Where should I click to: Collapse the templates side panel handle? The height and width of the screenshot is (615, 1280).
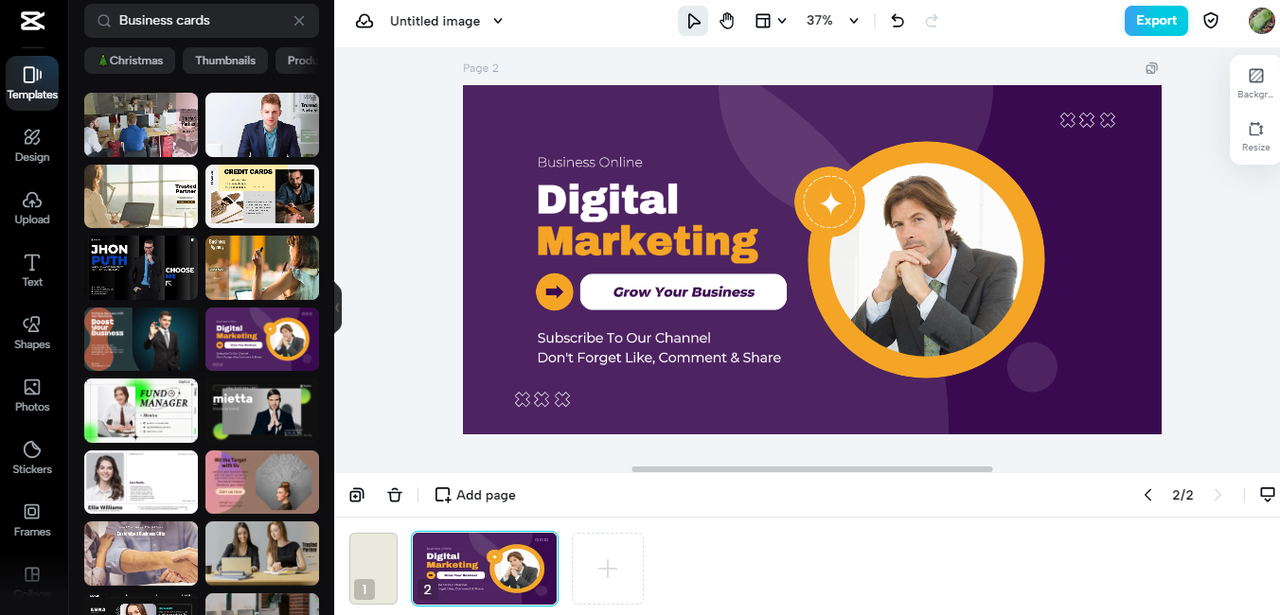coord(338,307)
